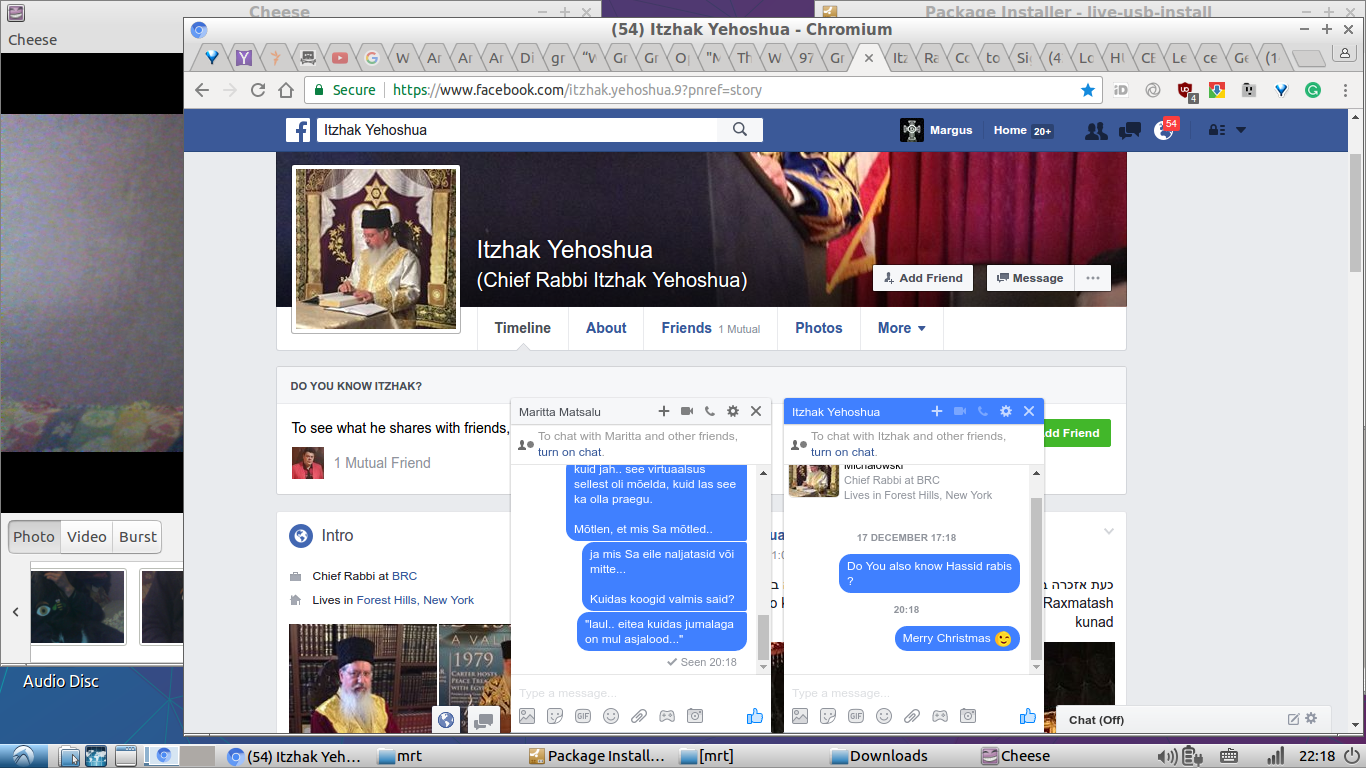Image resolution: width=1366 pixels, height=768 pixels.
Task: Add friends to Maritta Matsalu chat
Action: coord(664,411)
